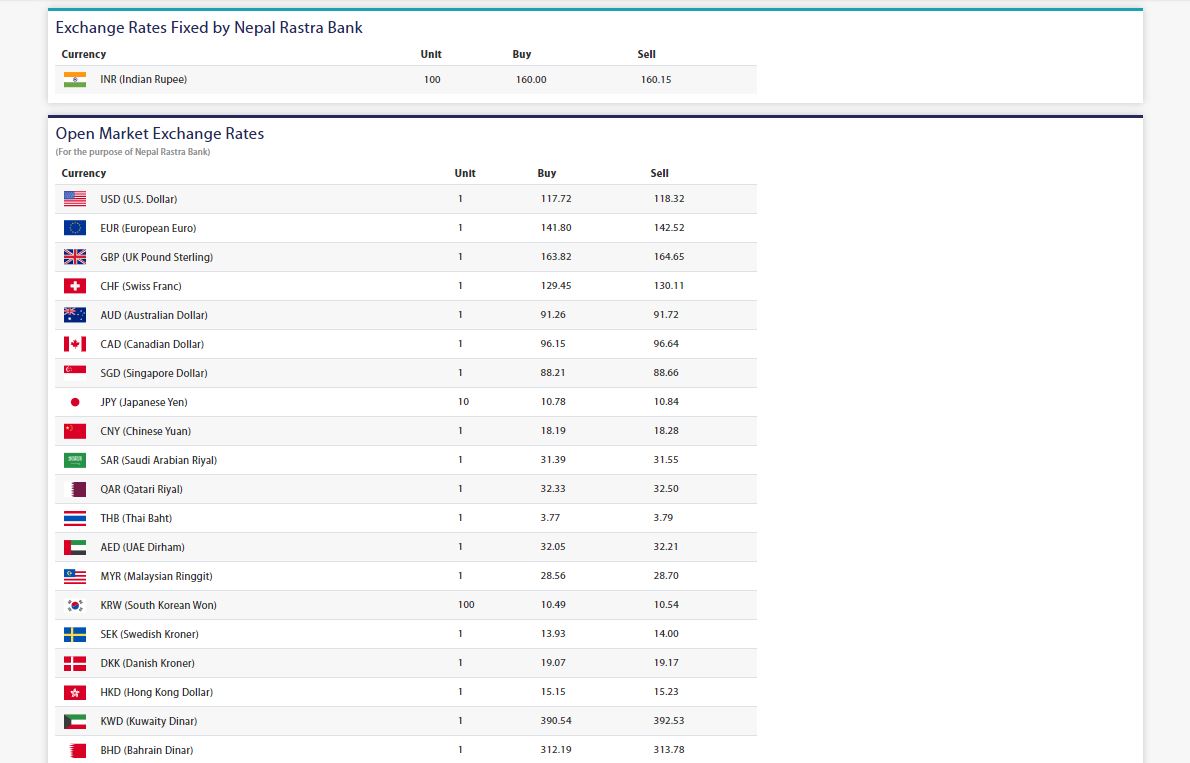The image size is (1190, 763).
Task: Select the 'MYR (Malaysian Ringgit)' currency name
Action: (x=156, y=576)
